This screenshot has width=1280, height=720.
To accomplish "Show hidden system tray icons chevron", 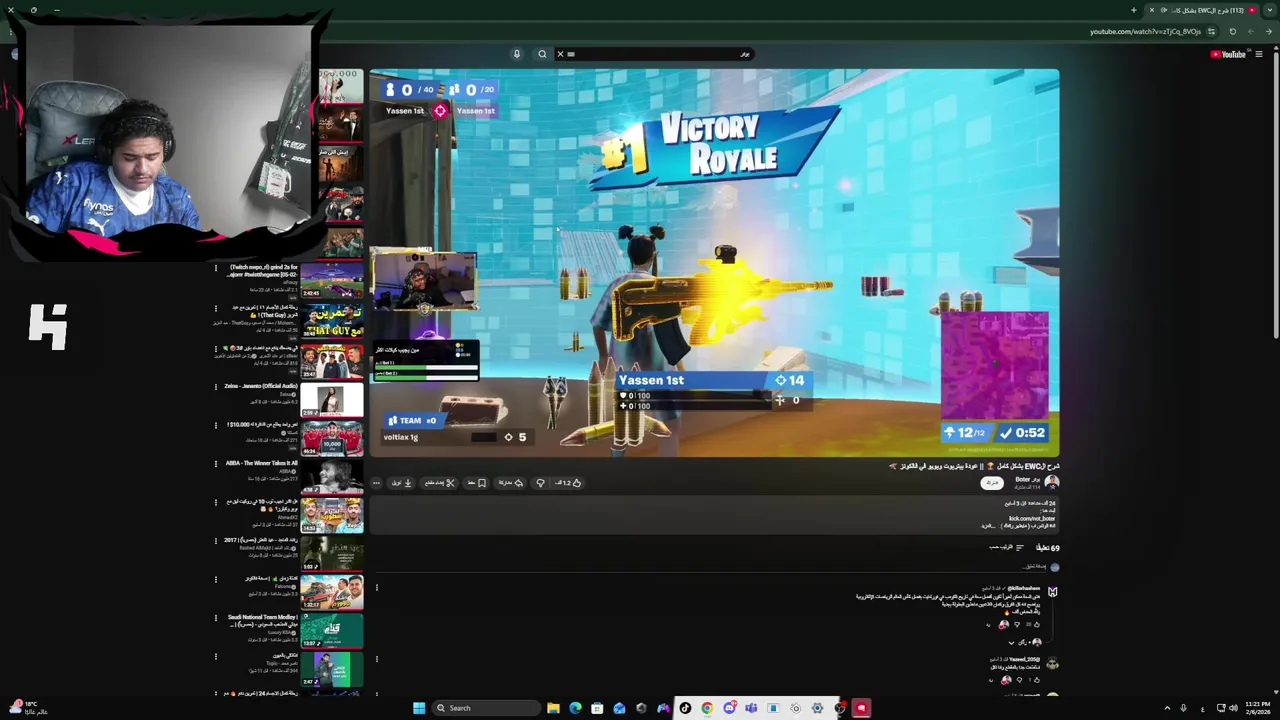I will click(1167, 708).
